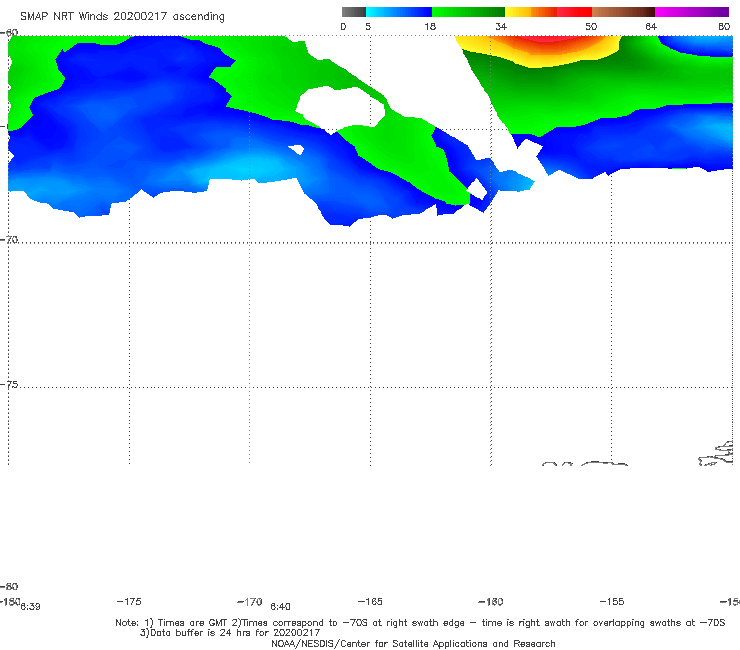Click the color bar tick label "5"

[x=368, y=27]
